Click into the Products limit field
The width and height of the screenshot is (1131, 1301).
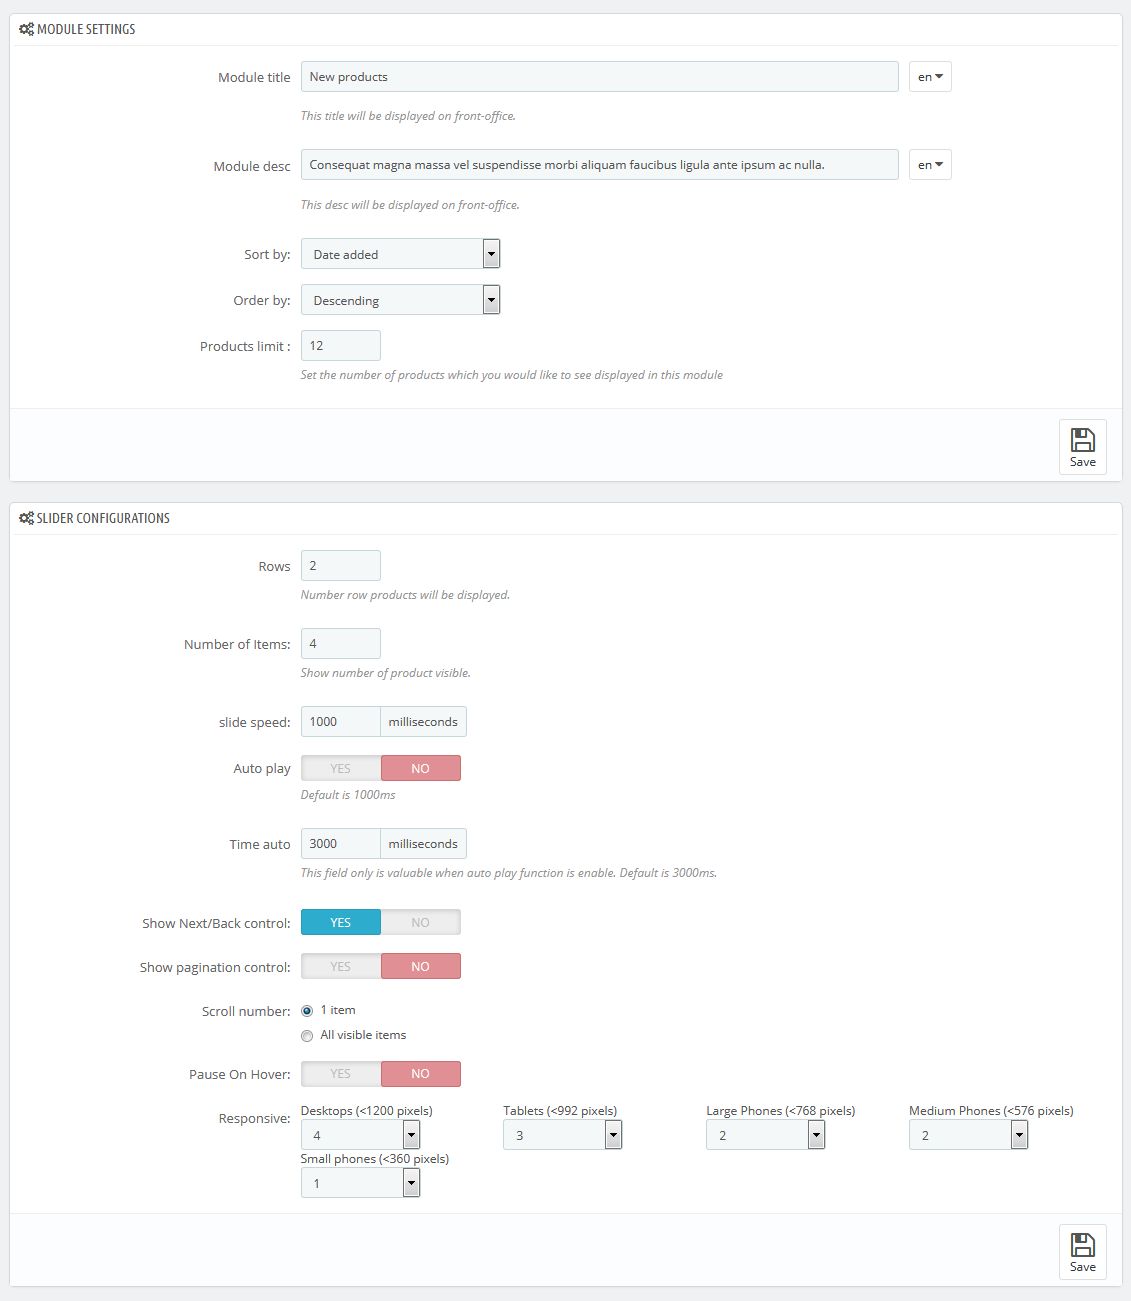click(x=340, y=346)
